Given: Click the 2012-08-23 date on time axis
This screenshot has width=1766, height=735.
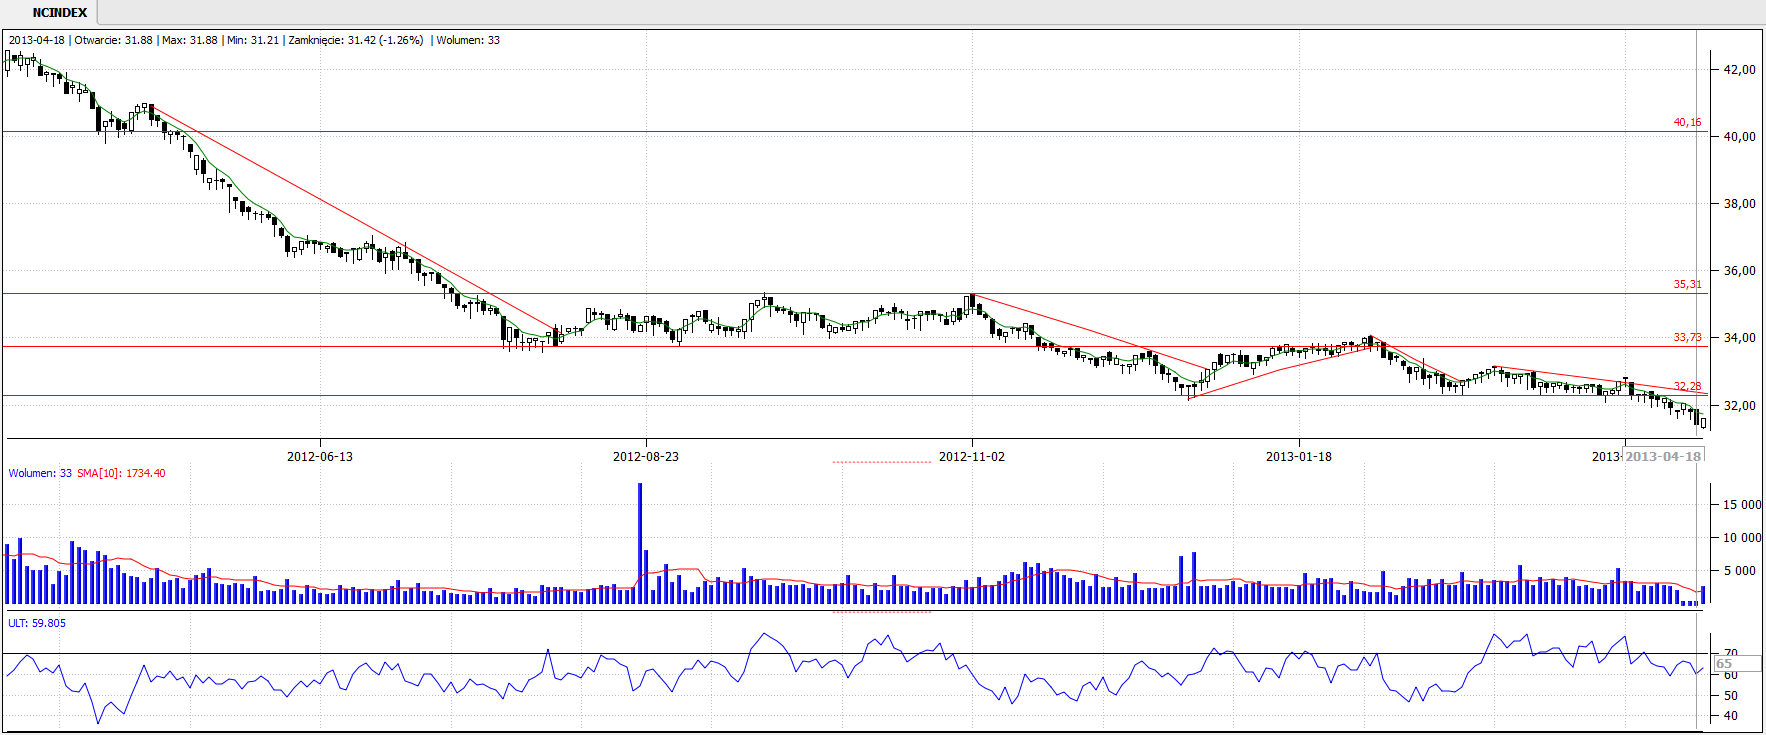Looking at the screenshot, I should [646, 456].
